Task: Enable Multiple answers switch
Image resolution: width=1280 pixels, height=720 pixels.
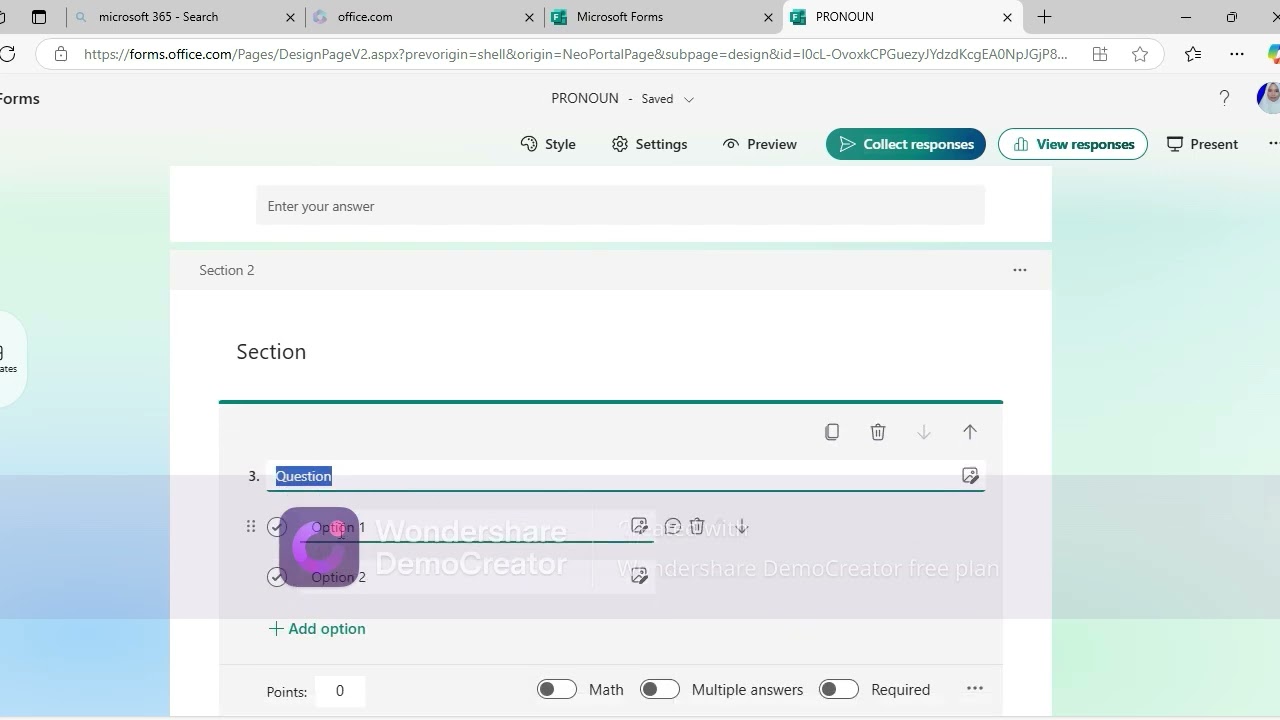Action: point(660,689)
